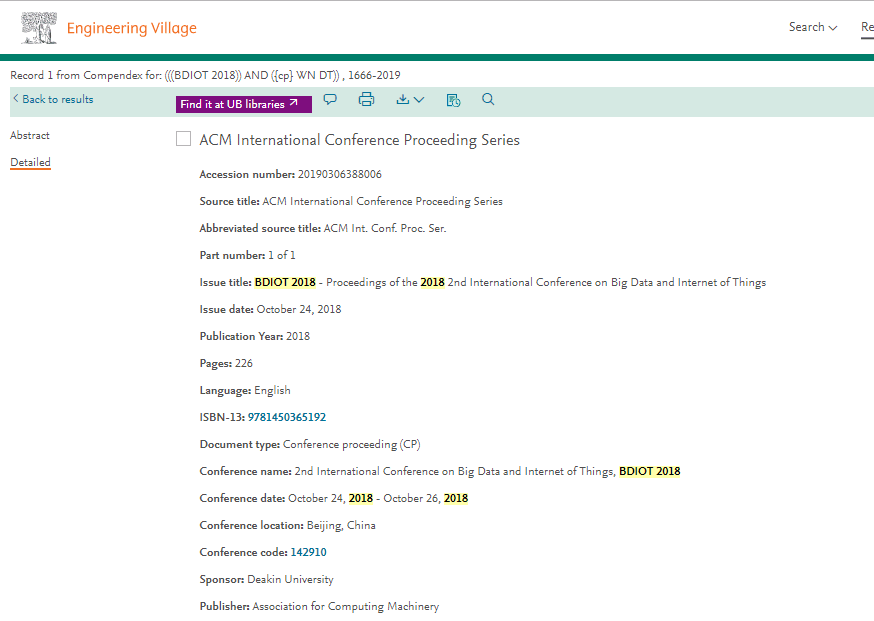Print this record using the printer icon
This screenshot has width=874, height=621.
click(366, 99)
